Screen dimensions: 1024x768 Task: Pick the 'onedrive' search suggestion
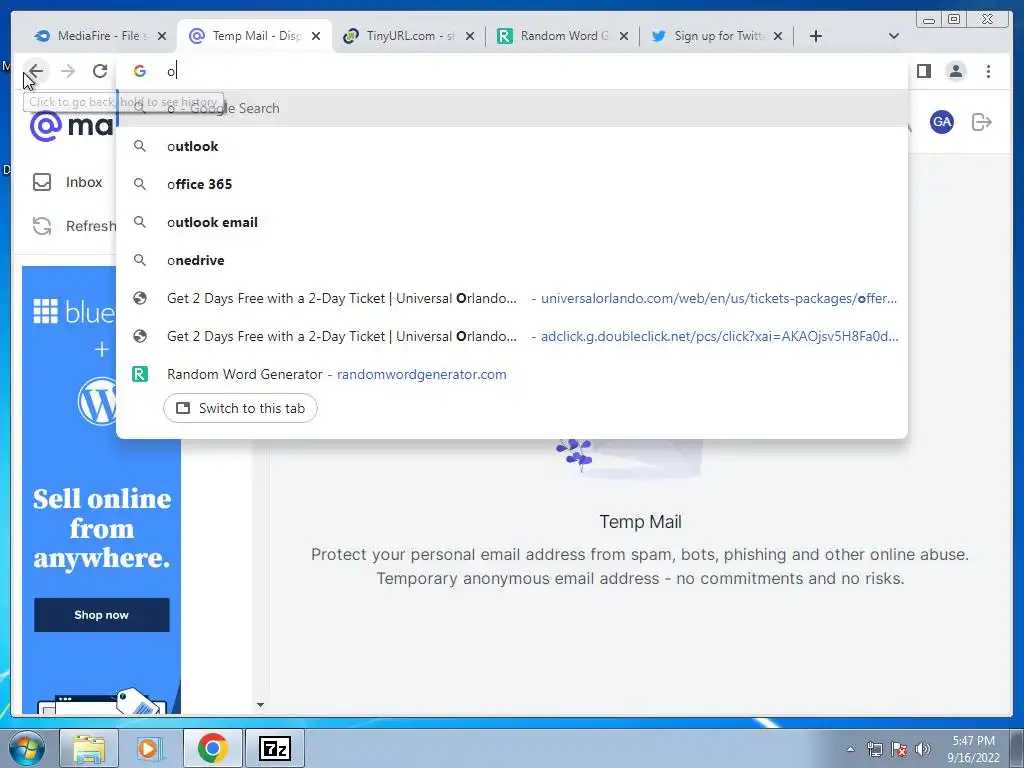pos(511,260)
